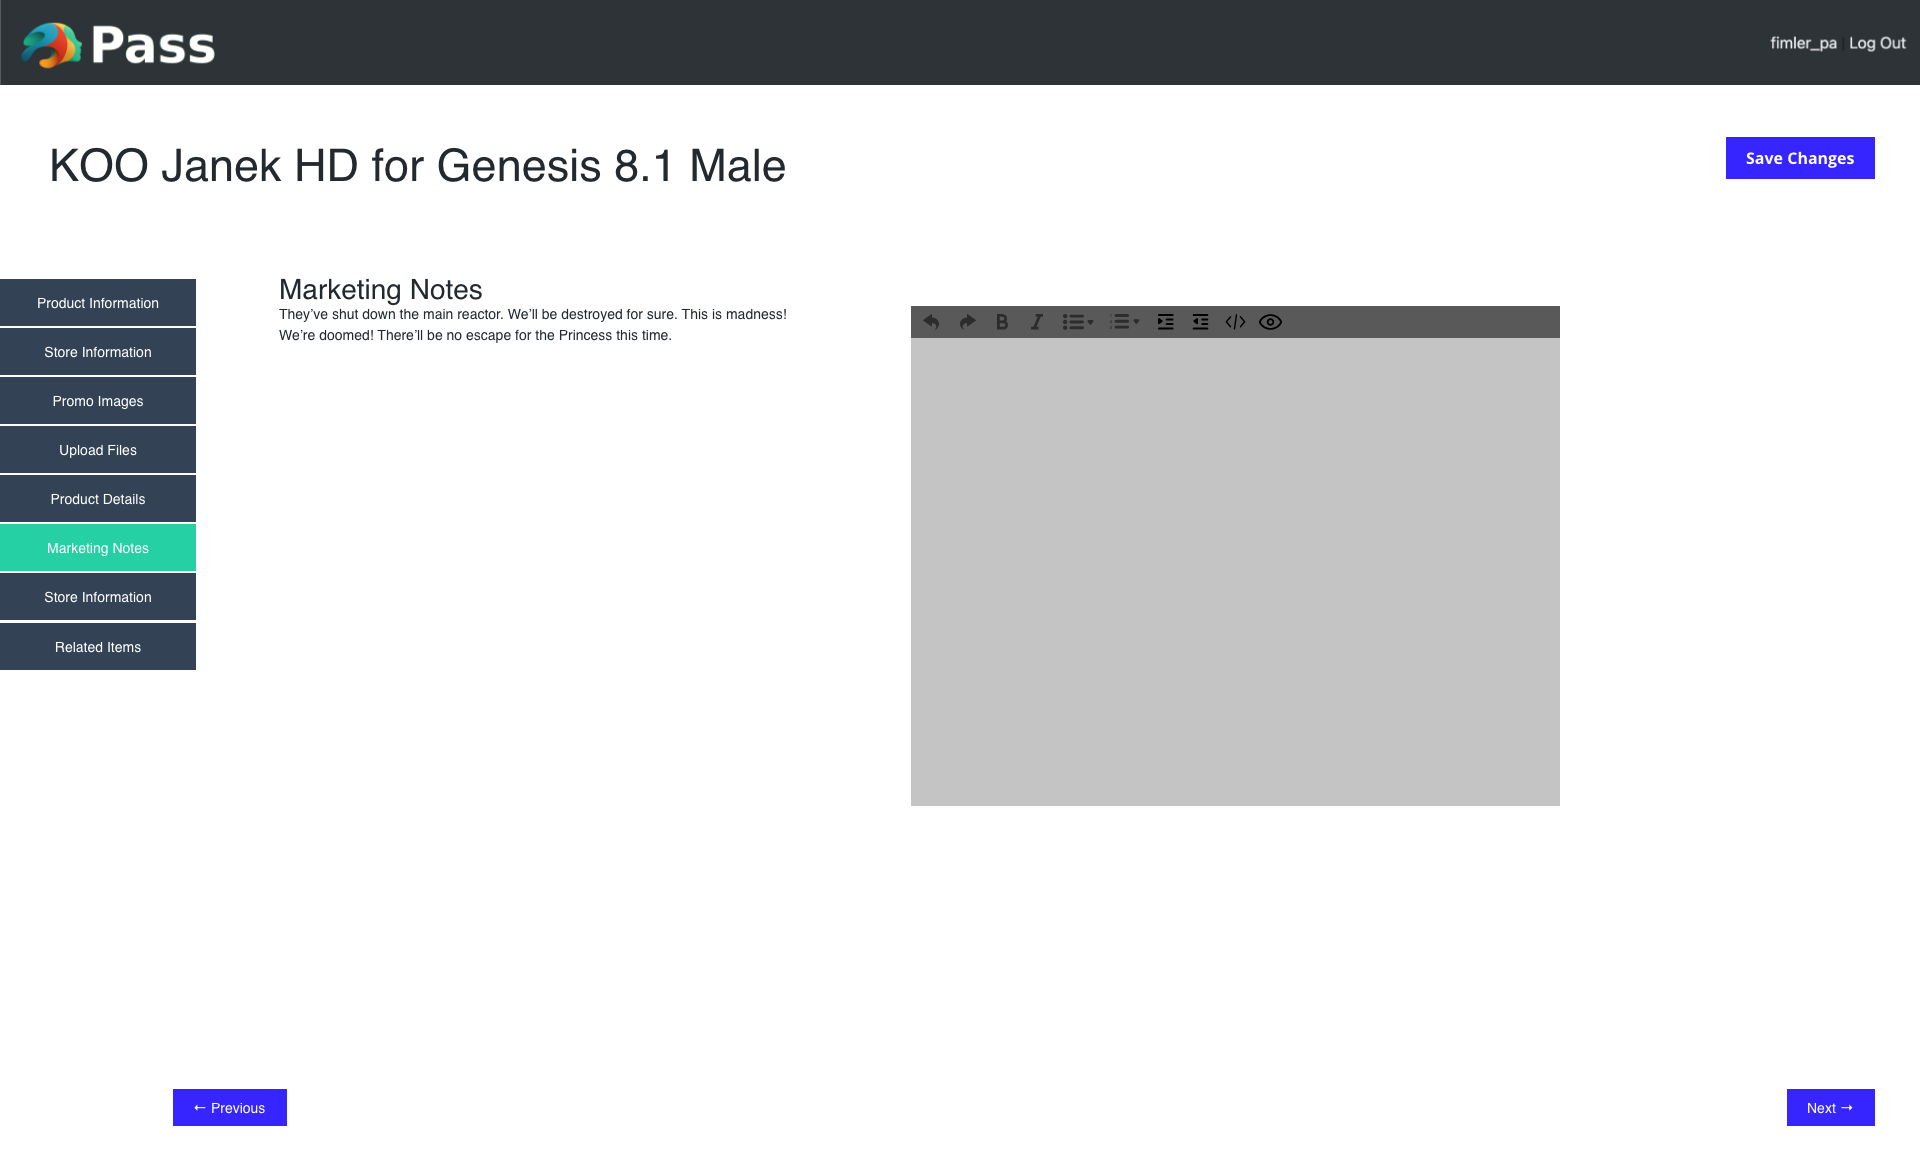This screenshot has height=1159, width=1920.
Task: Open the Product Information section
Action: (x=98, y=303)
